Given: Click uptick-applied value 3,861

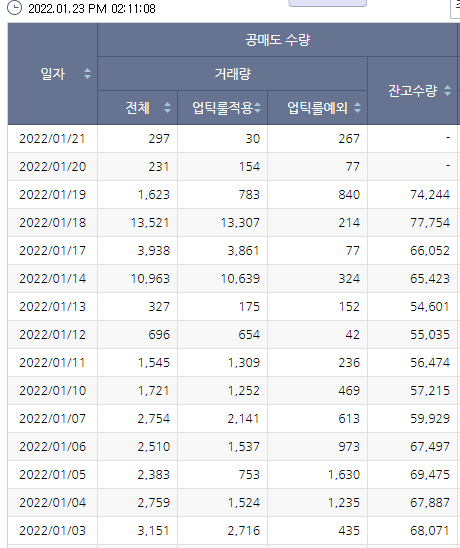Looking at the screenshot, I should [x=243, y=251].
